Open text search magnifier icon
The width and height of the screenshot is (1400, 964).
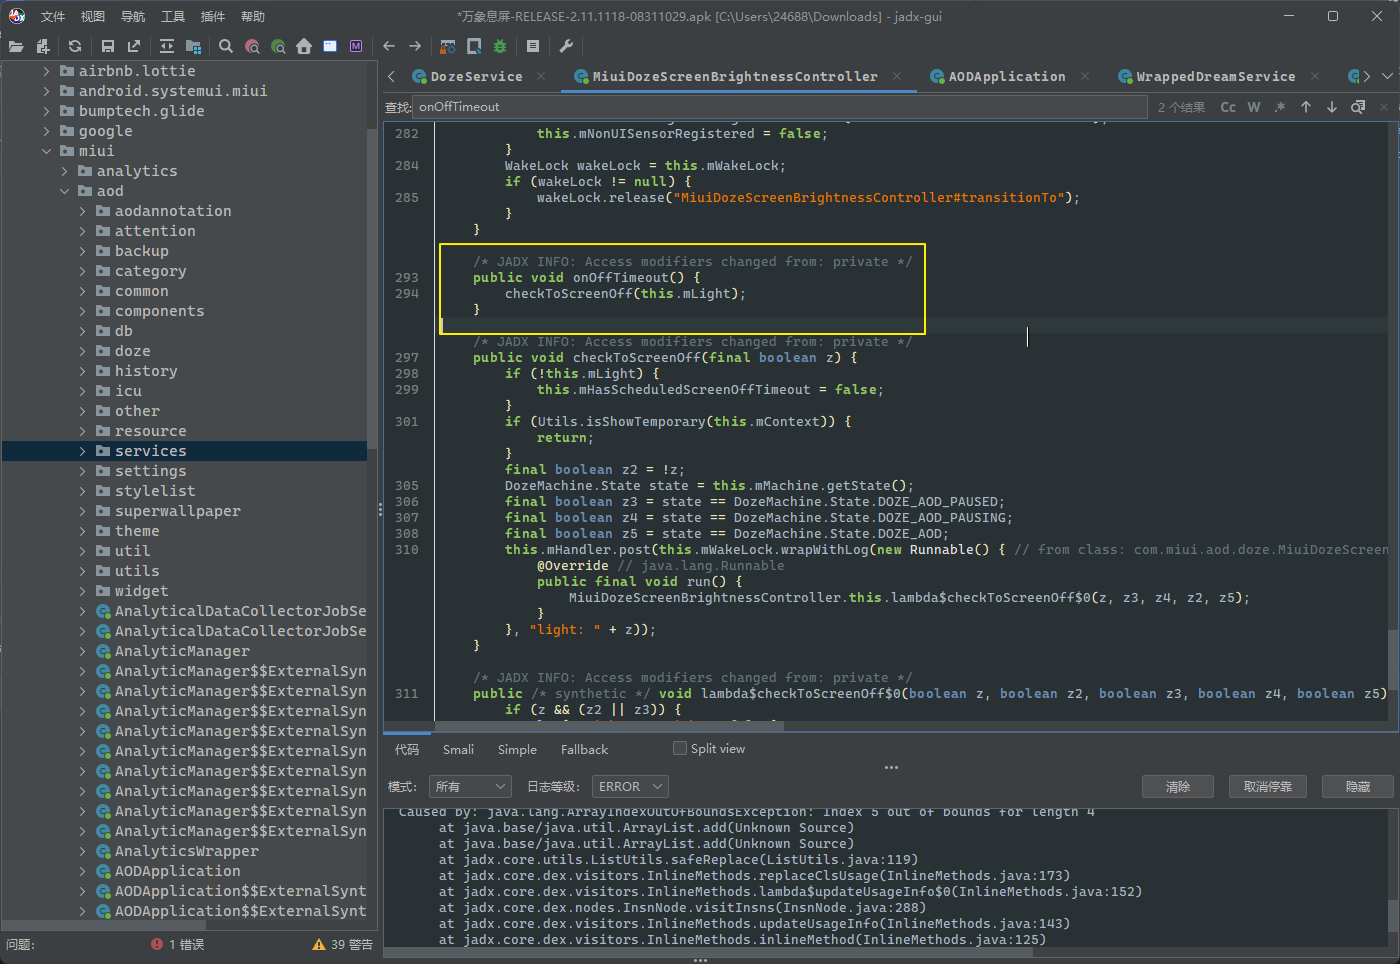pyautogui.click(x=226, y=46)
